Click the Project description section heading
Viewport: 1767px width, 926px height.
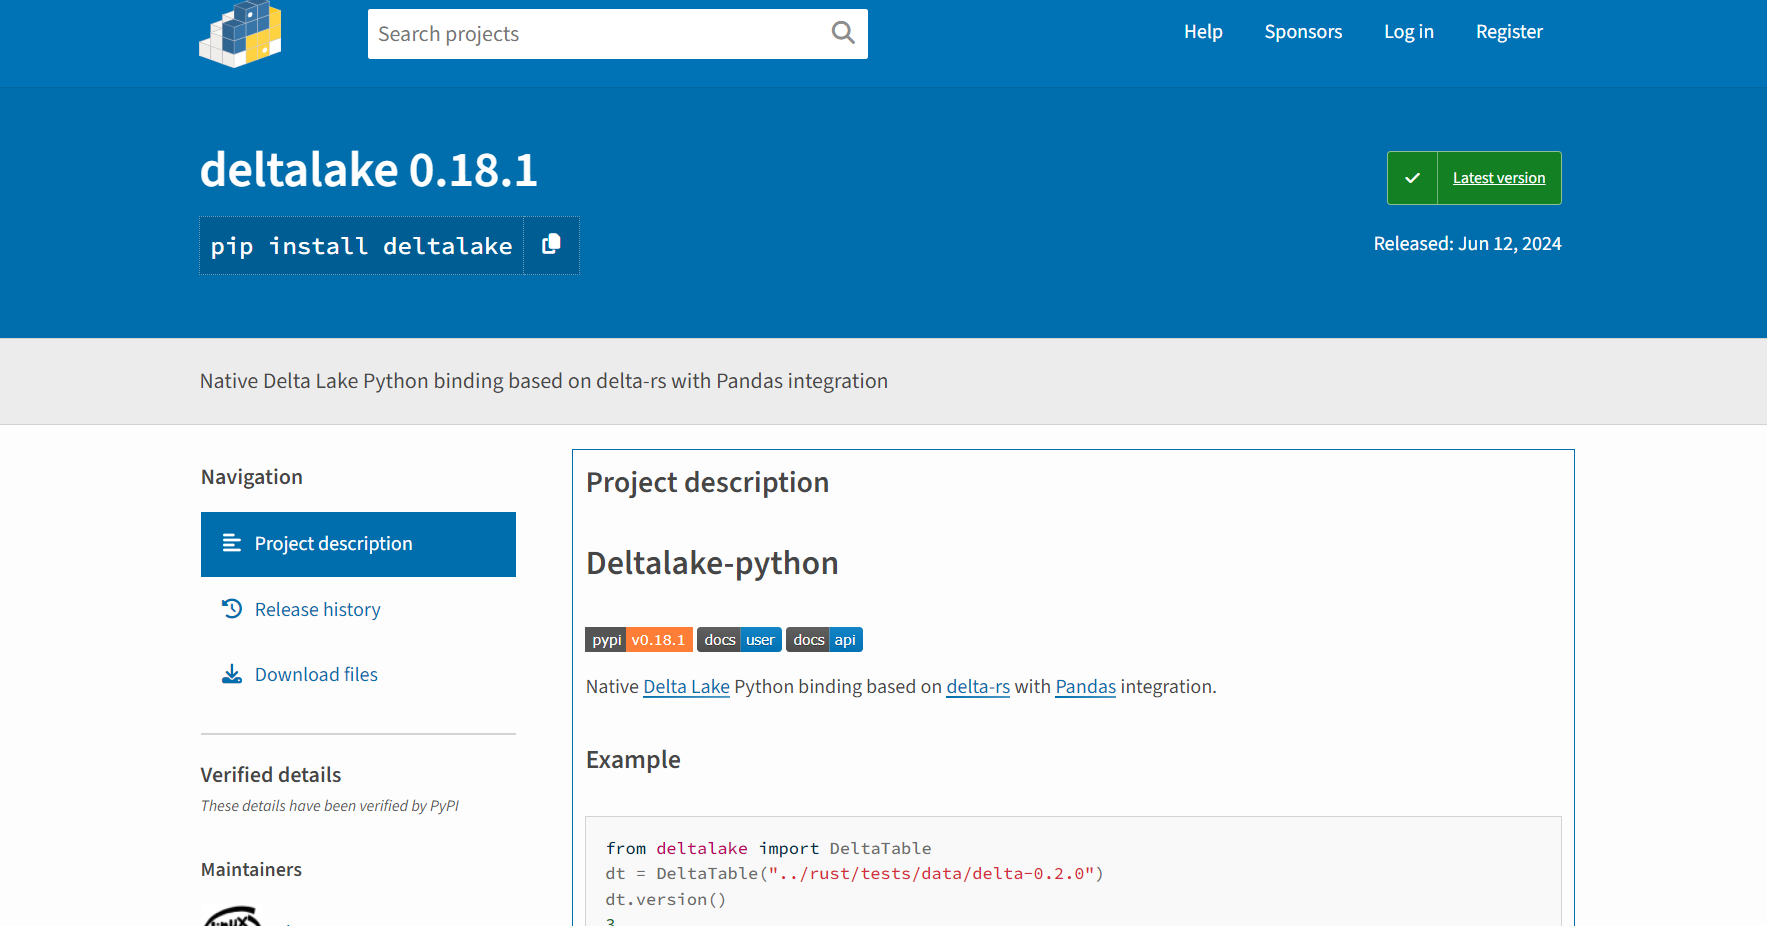tap(707, 483)
